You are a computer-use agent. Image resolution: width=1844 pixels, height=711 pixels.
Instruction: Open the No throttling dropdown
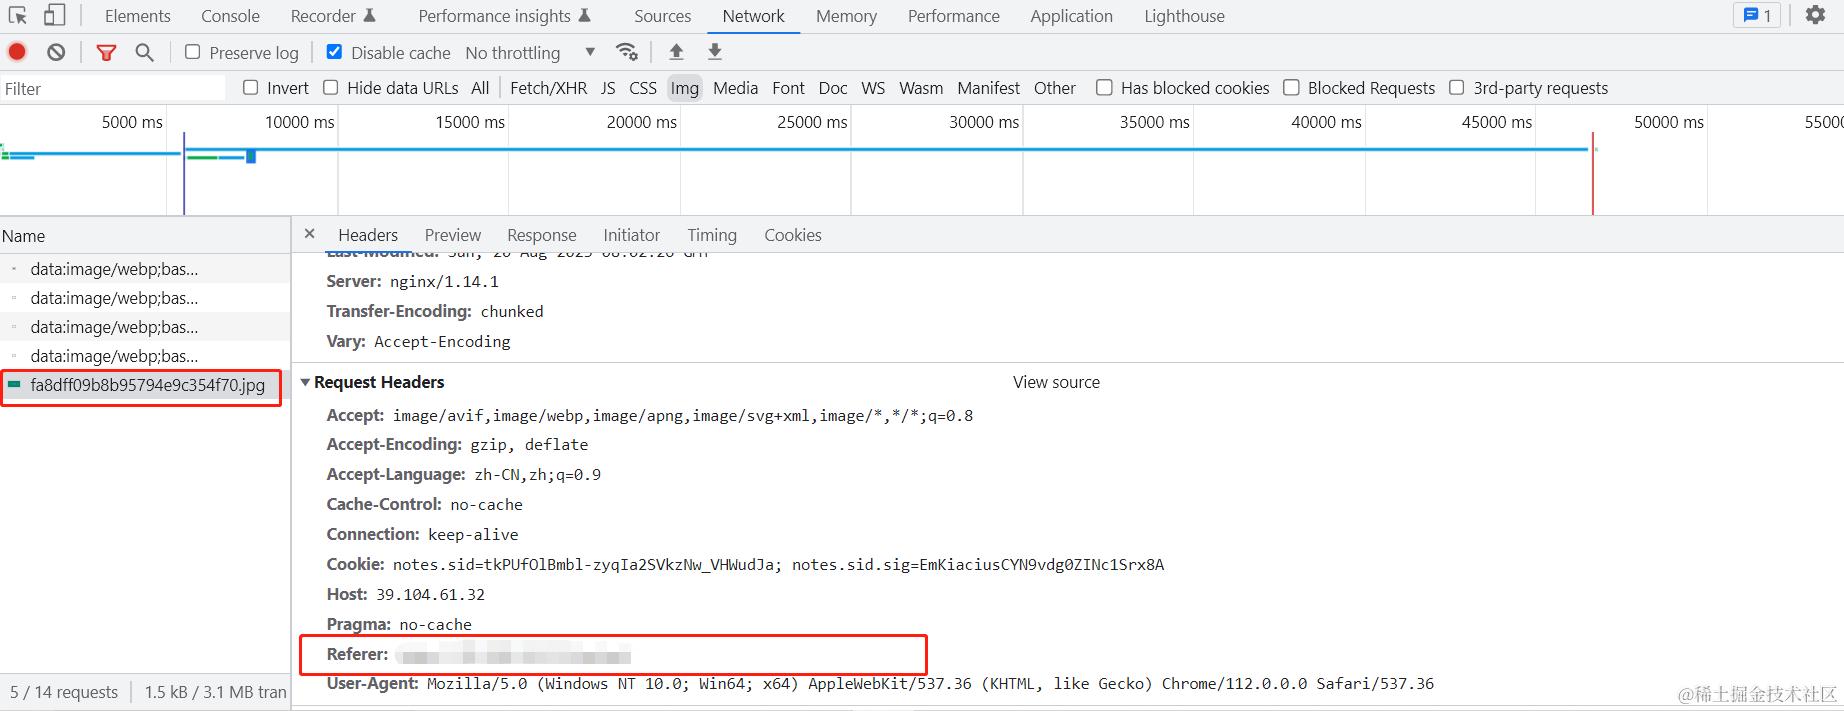click(531, 52)
